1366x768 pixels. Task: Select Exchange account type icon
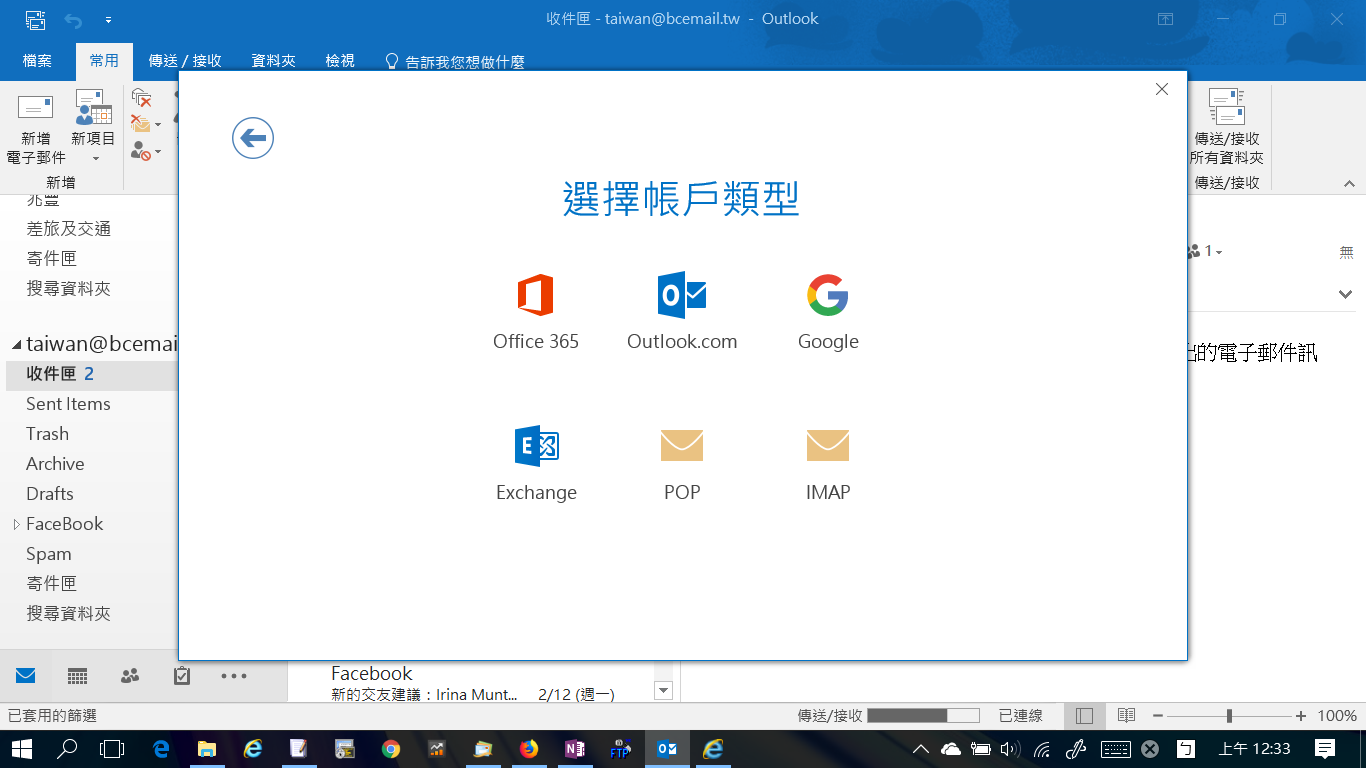[536, 446]
